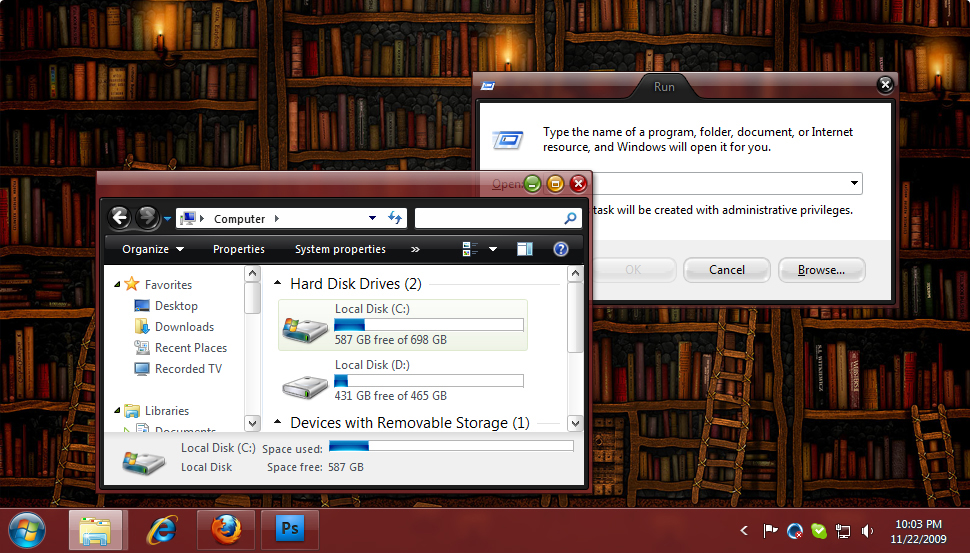Collapse the Hard Disk Drives group
This screenshot has height=553, width=970.
point(278,284)
